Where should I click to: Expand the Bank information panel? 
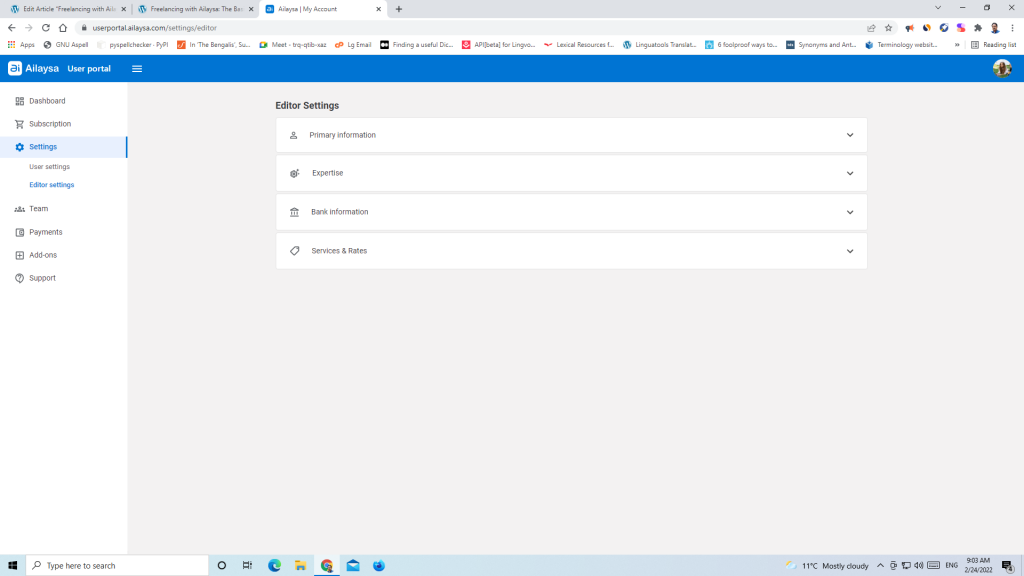coord(571,212)
